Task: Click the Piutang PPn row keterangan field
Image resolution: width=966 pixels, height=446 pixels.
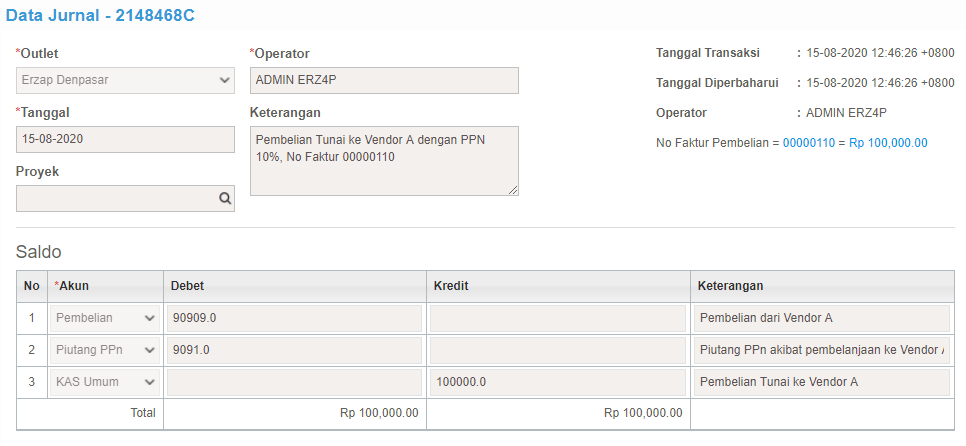Action: (x=822, y=350)
